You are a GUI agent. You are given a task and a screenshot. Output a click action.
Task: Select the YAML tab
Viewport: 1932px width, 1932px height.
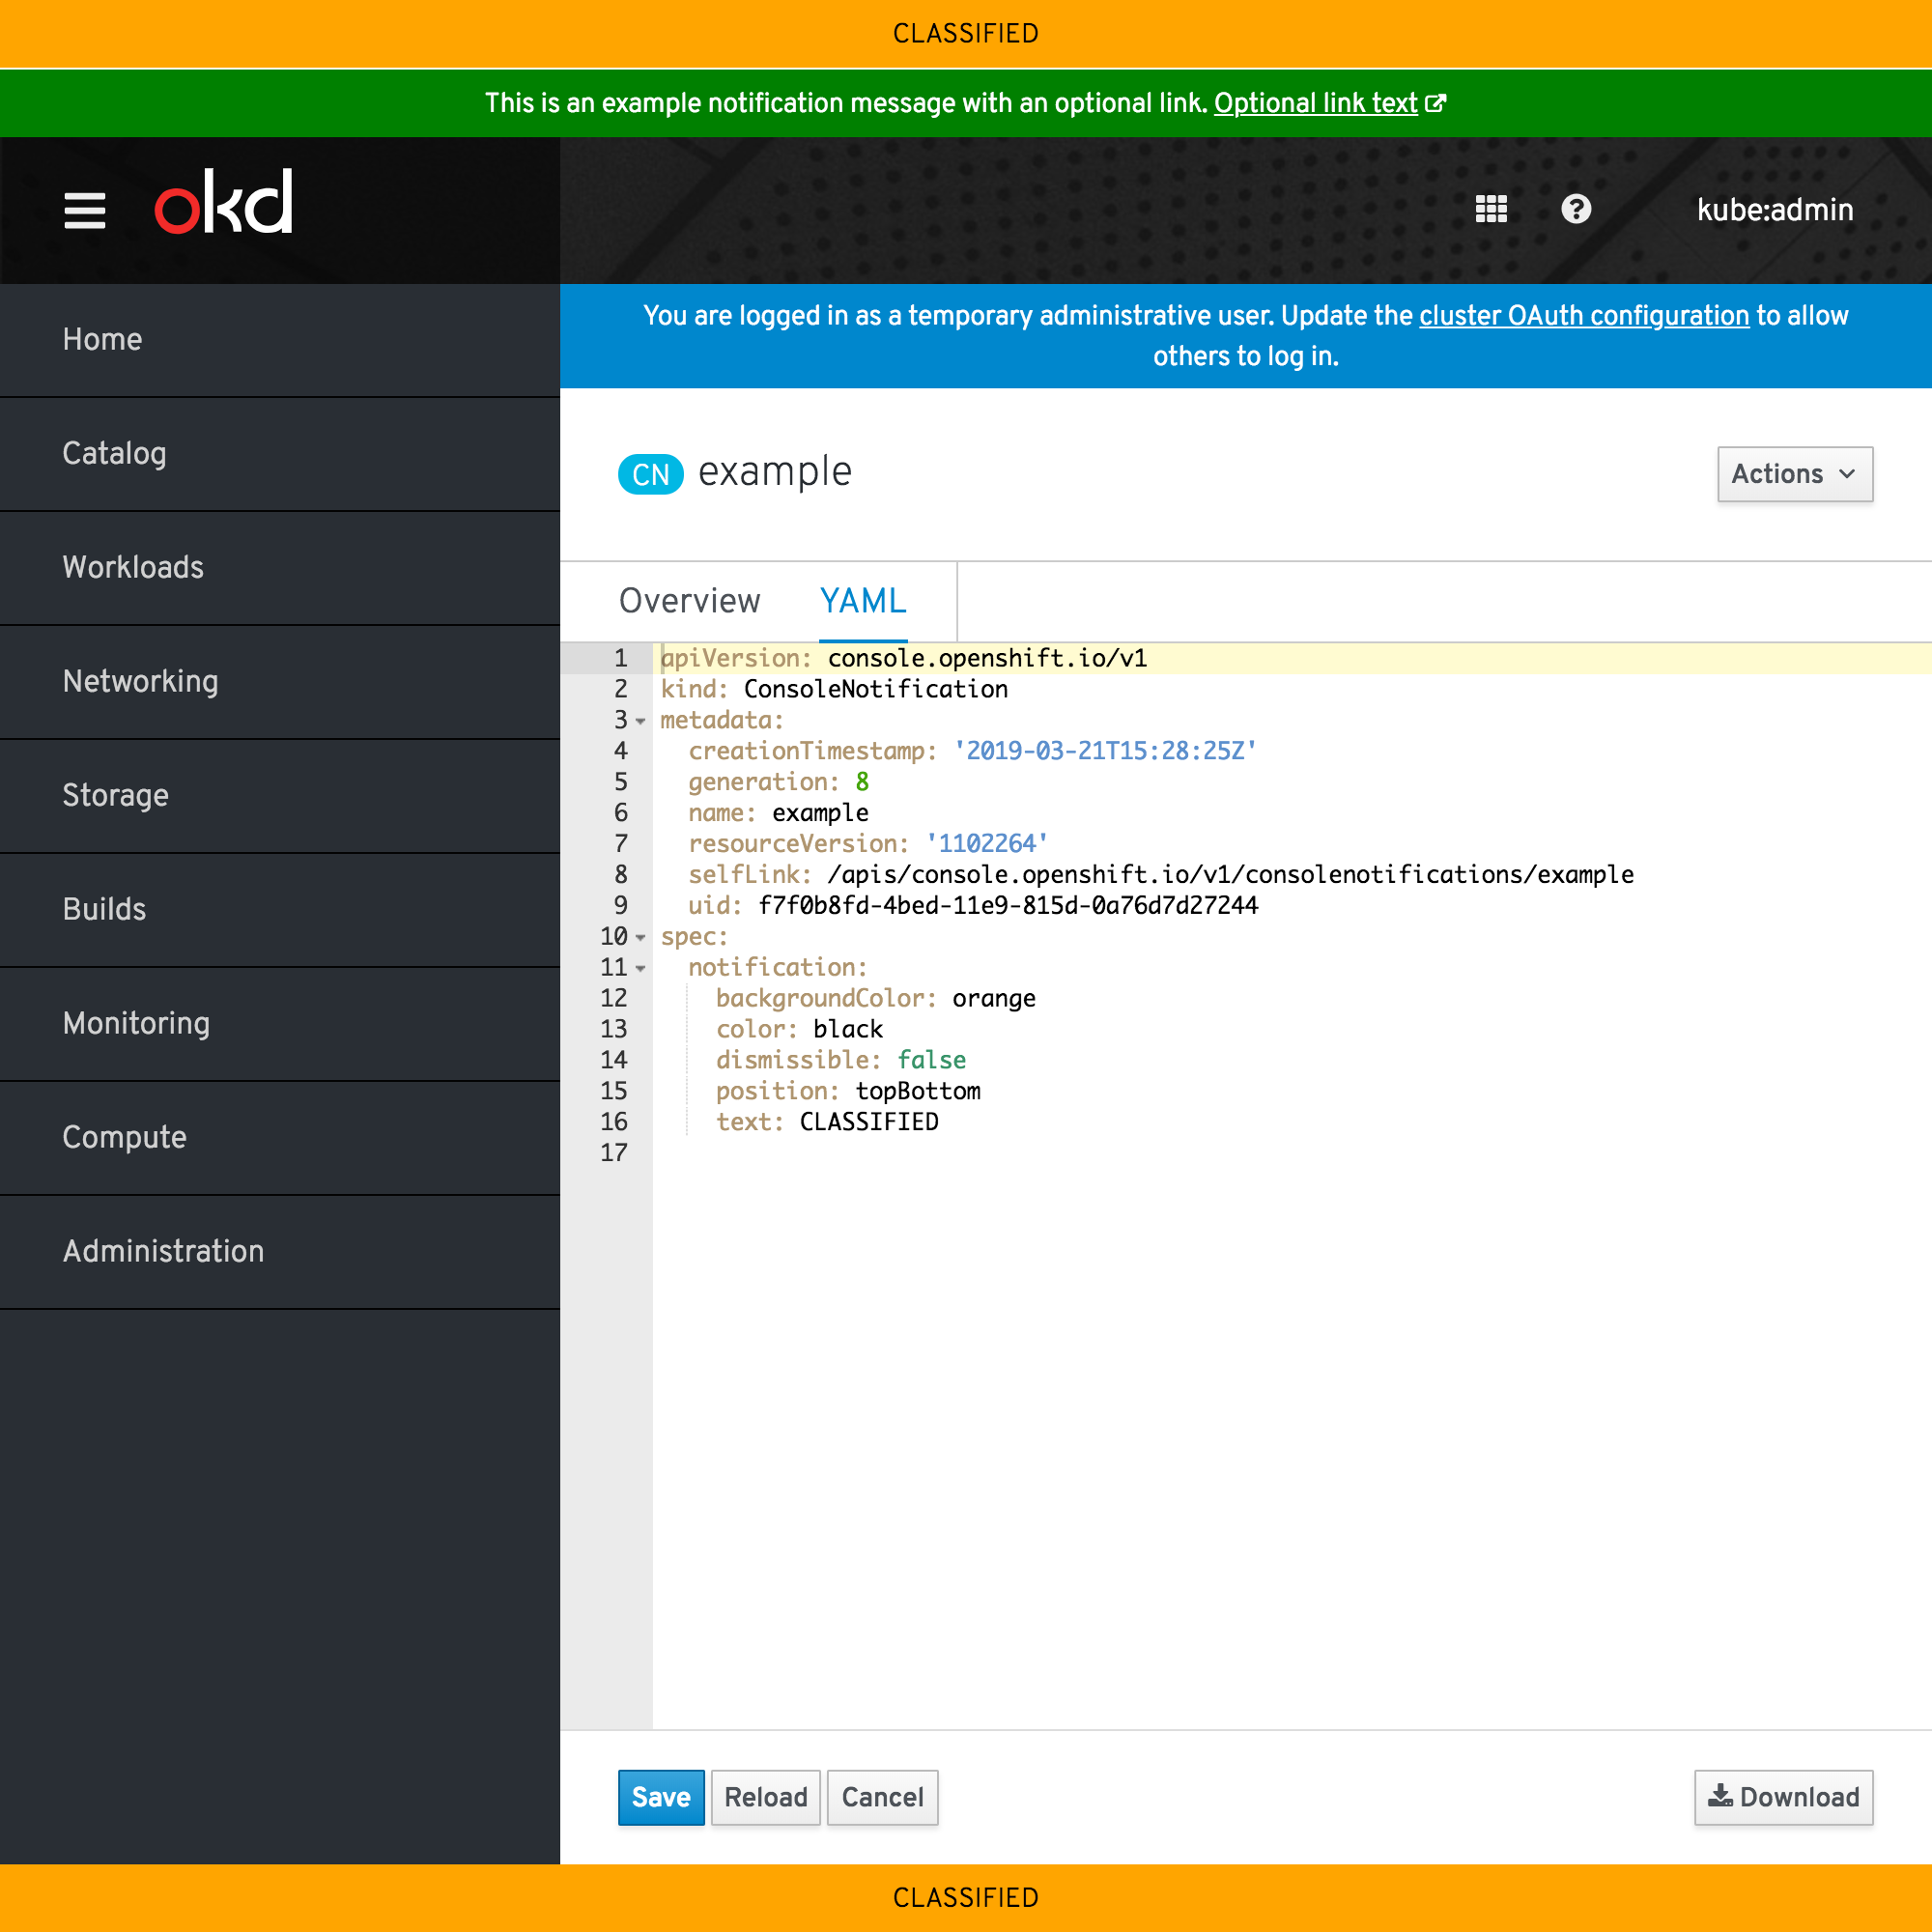863,601
